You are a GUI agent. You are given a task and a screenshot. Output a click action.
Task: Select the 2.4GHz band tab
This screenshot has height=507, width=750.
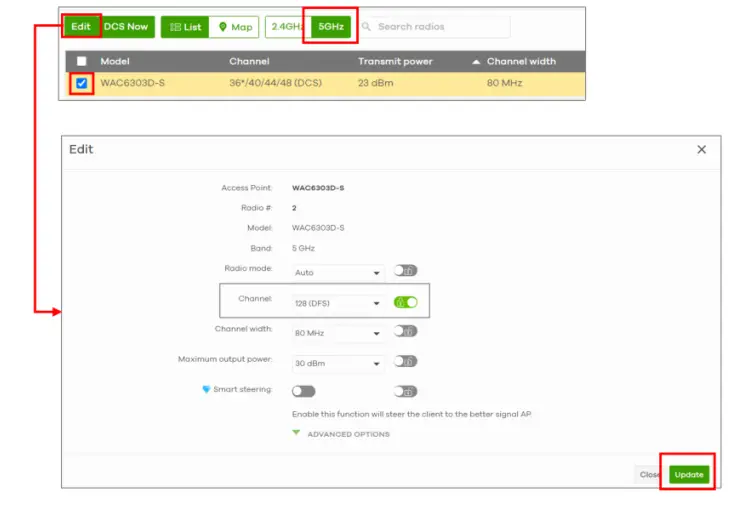(x=288, y=27)
